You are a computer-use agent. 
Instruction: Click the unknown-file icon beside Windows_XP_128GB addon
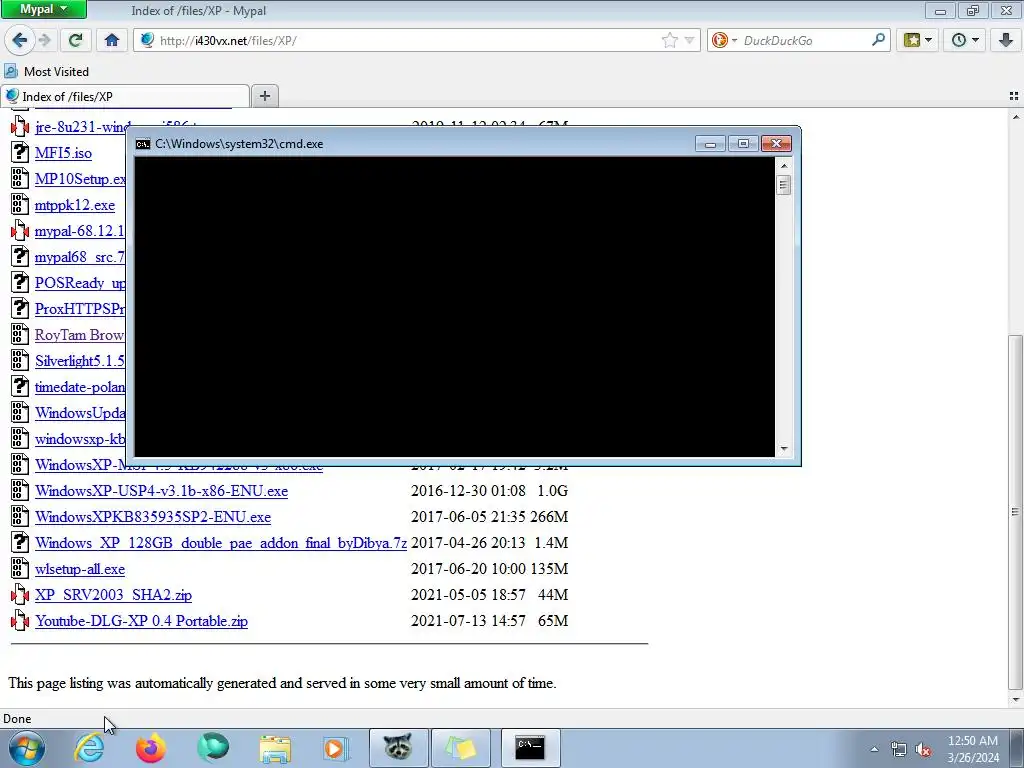(x=20, y=542)
